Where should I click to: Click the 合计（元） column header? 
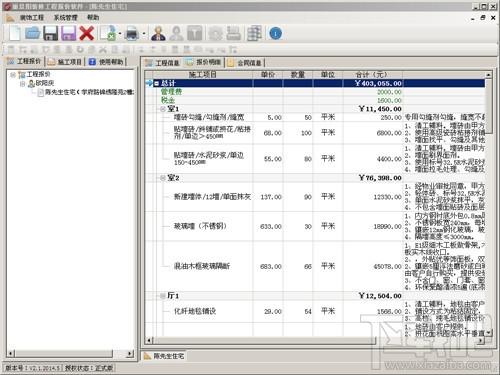coord(372,75)
